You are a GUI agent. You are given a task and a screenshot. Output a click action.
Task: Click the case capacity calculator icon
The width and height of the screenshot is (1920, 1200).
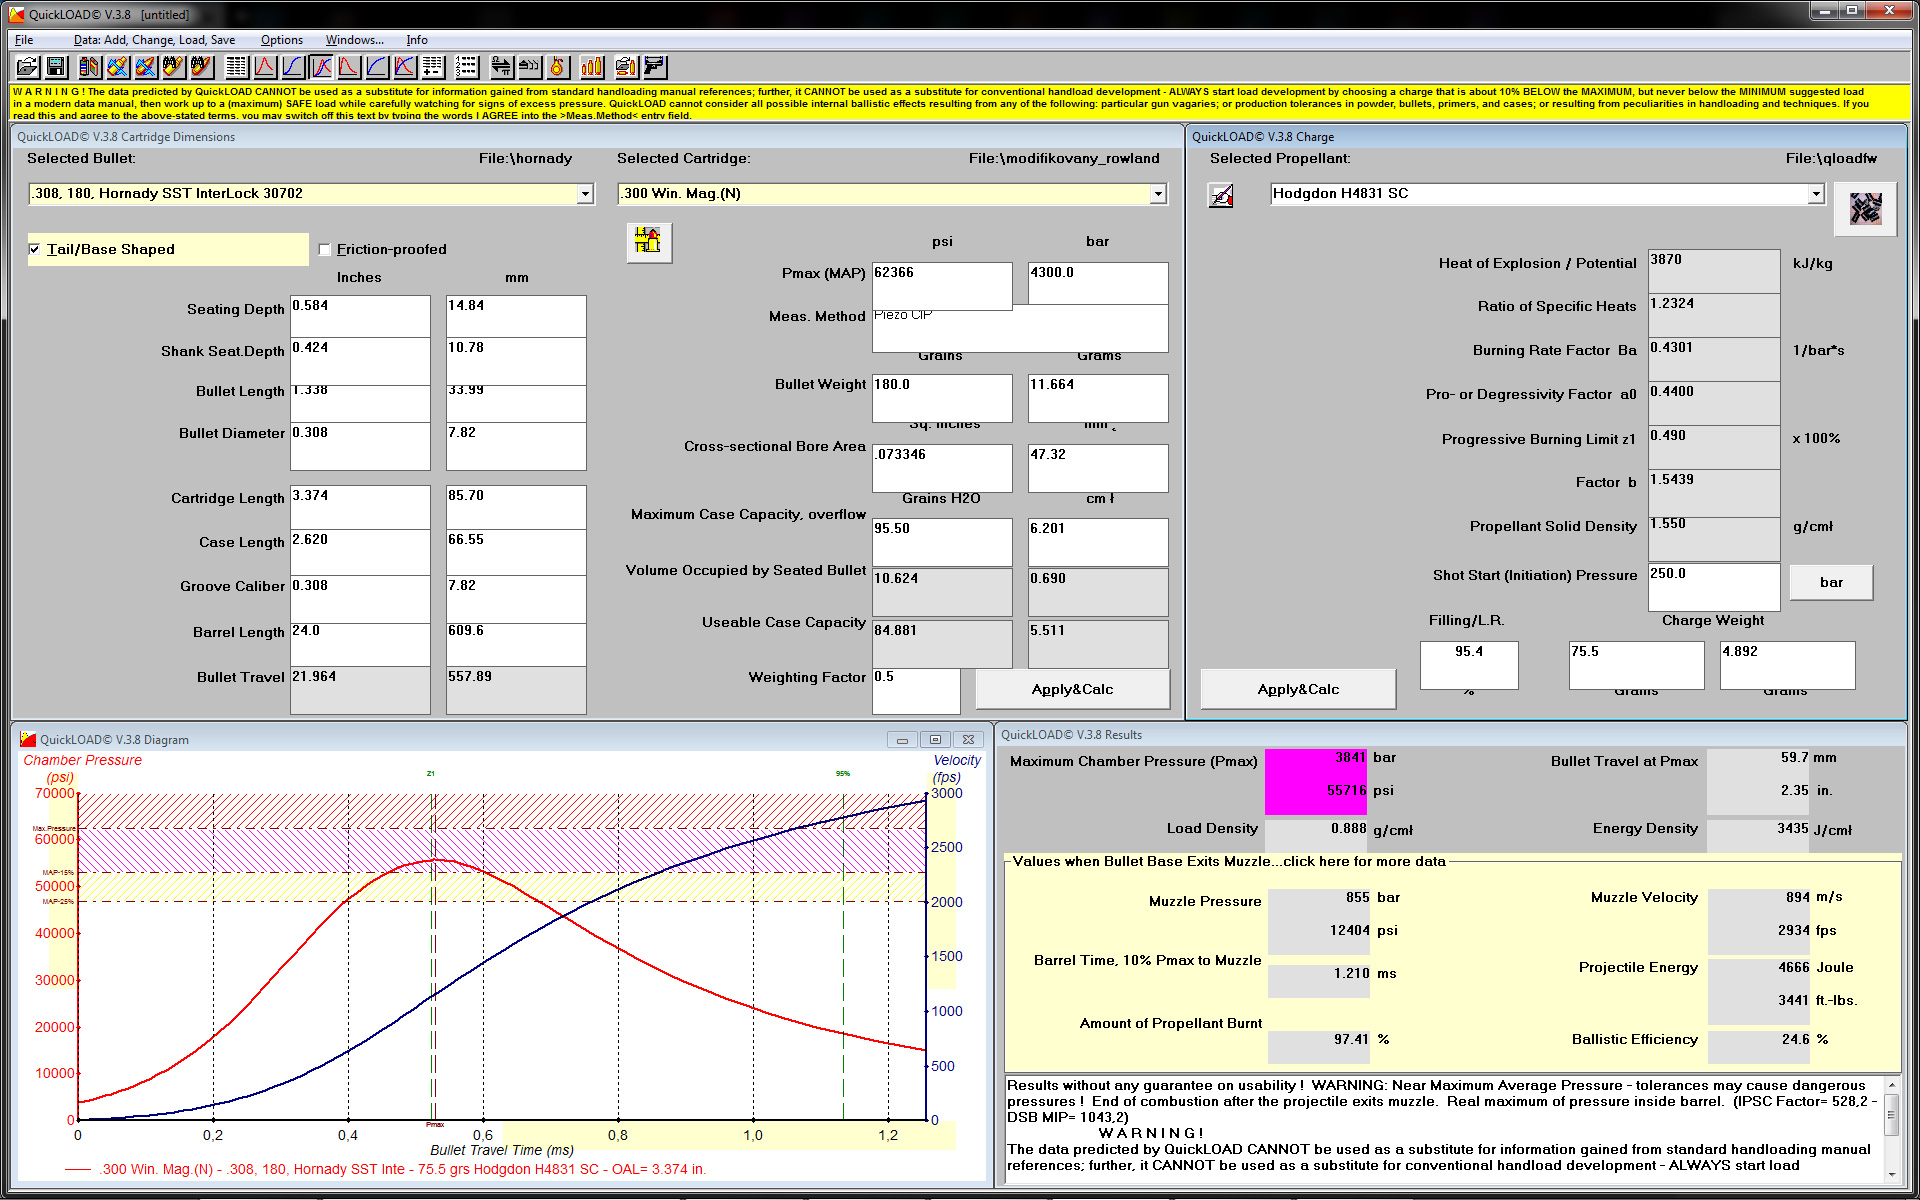648,241
